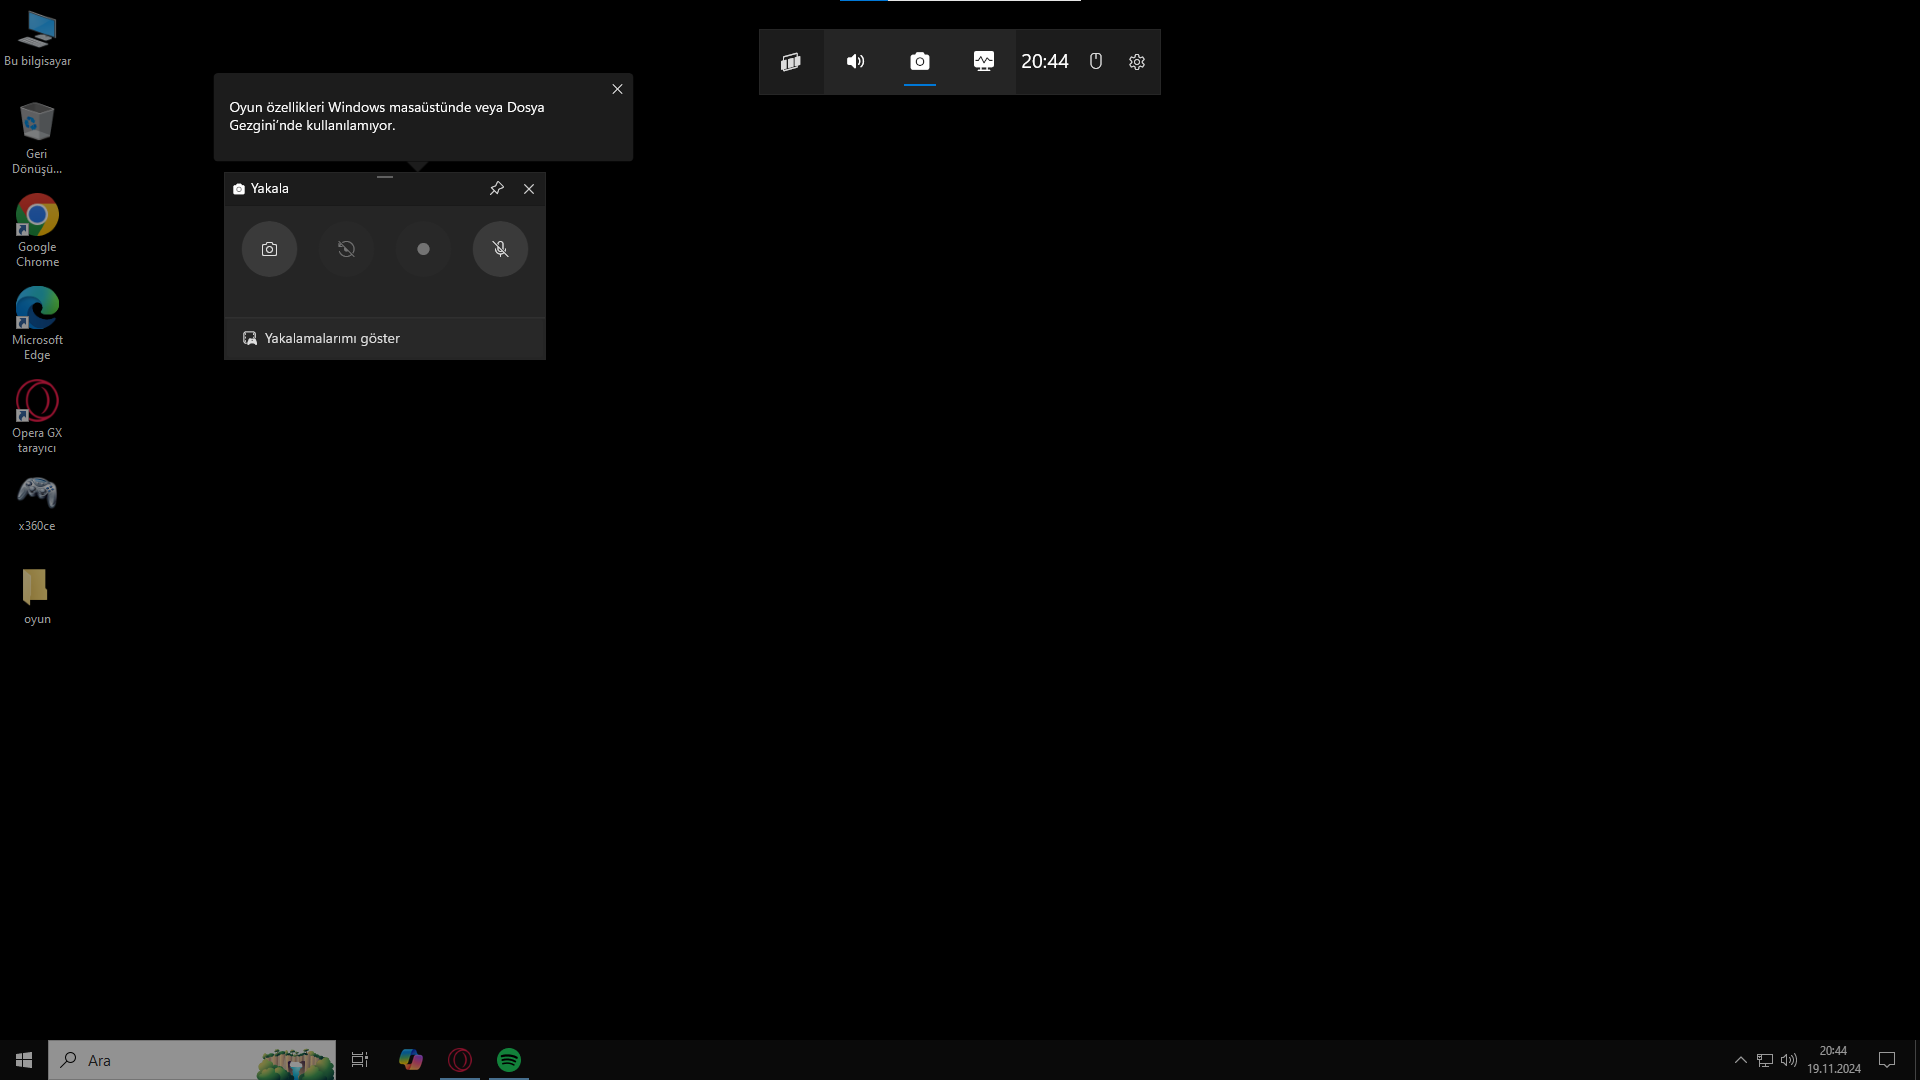
Task: Toggle mouse click-through icon in Game Bar
Action: 1096,62
